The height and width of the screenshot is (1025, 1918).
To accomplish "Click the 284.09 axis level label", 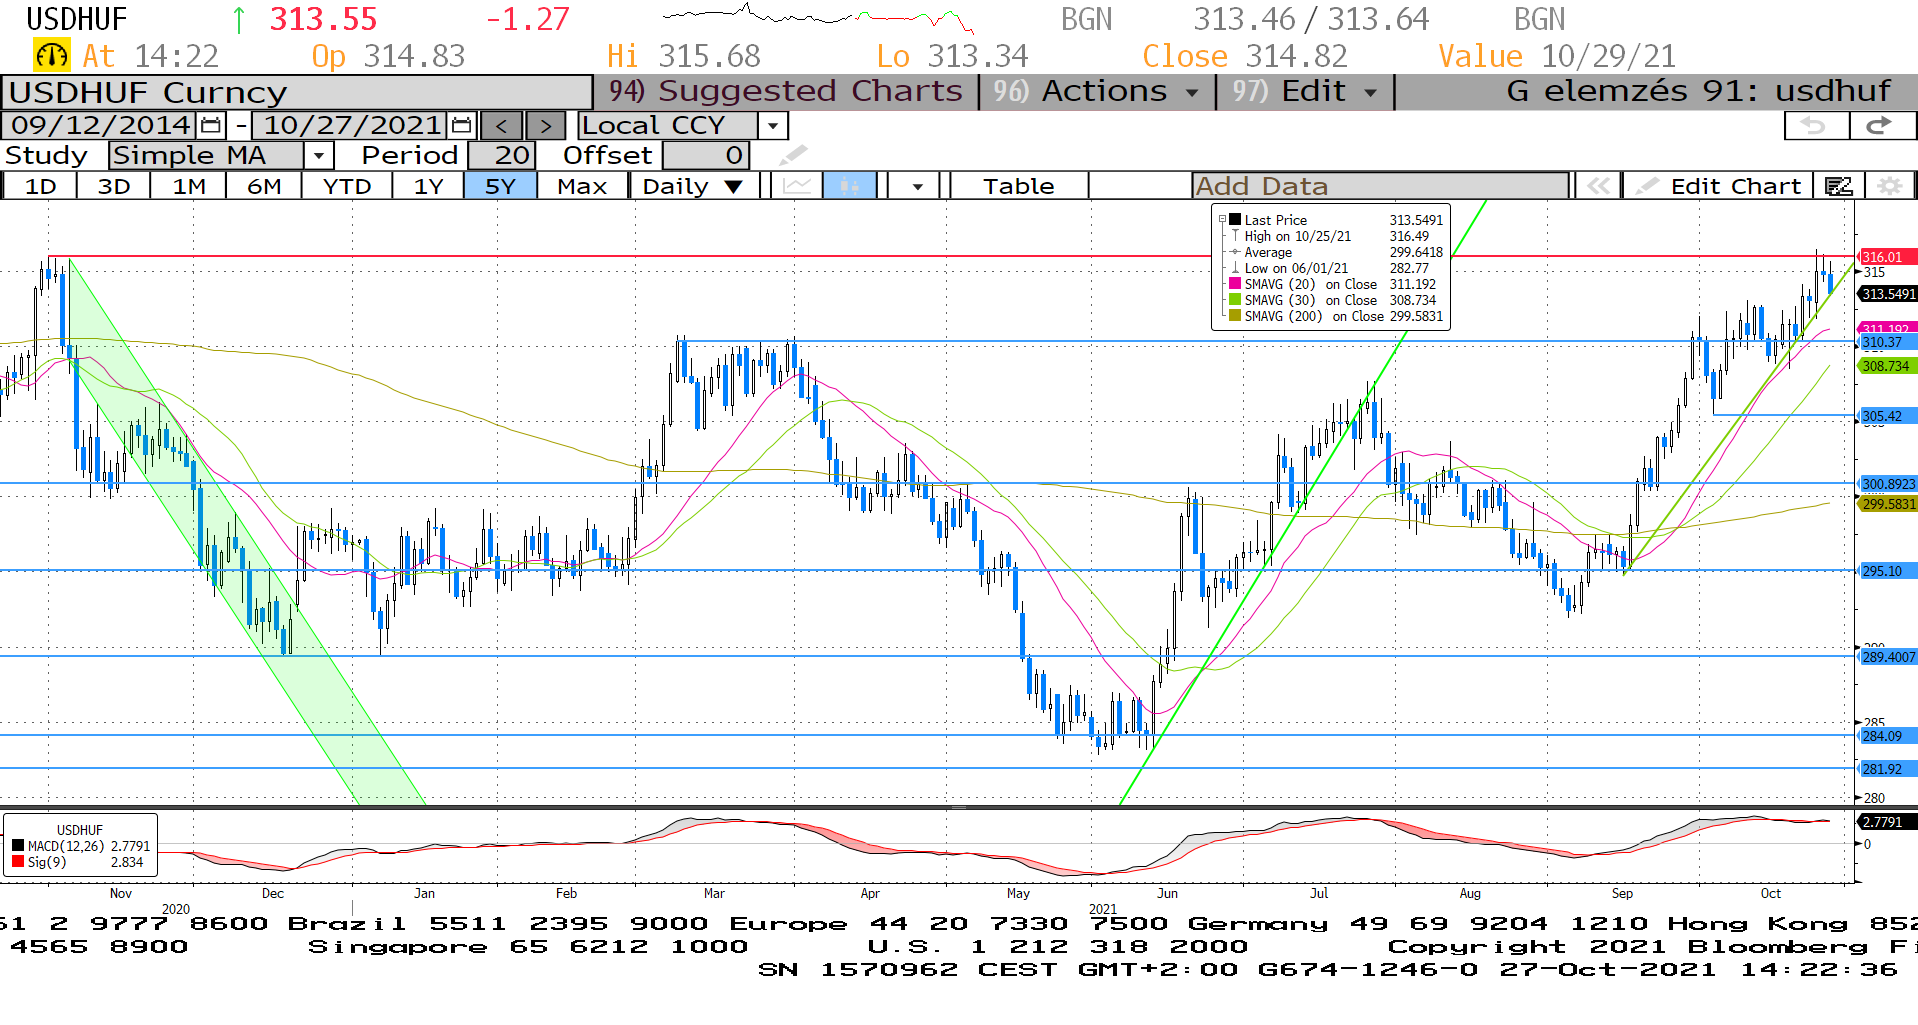I will coord(1886,736).
